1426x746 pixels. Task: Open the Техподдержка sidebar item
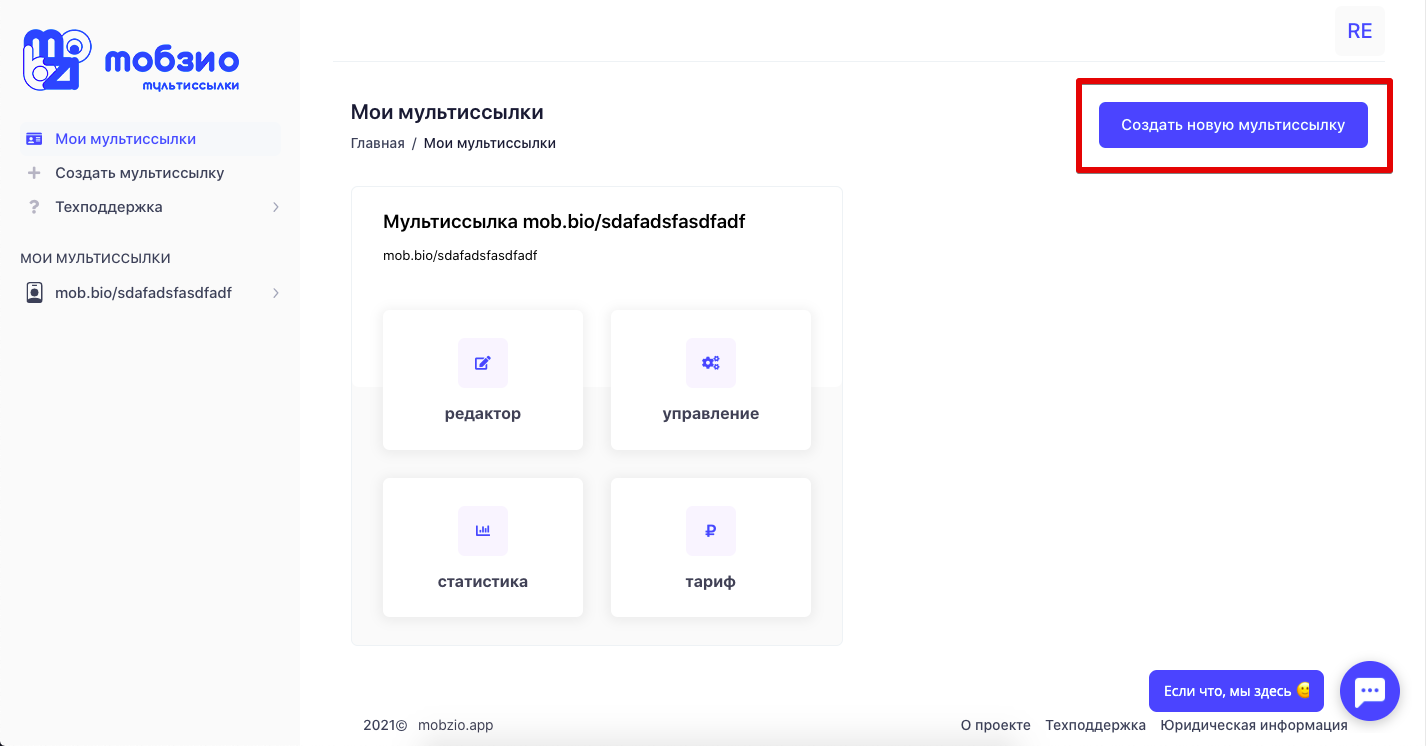(x=109, y=207)
